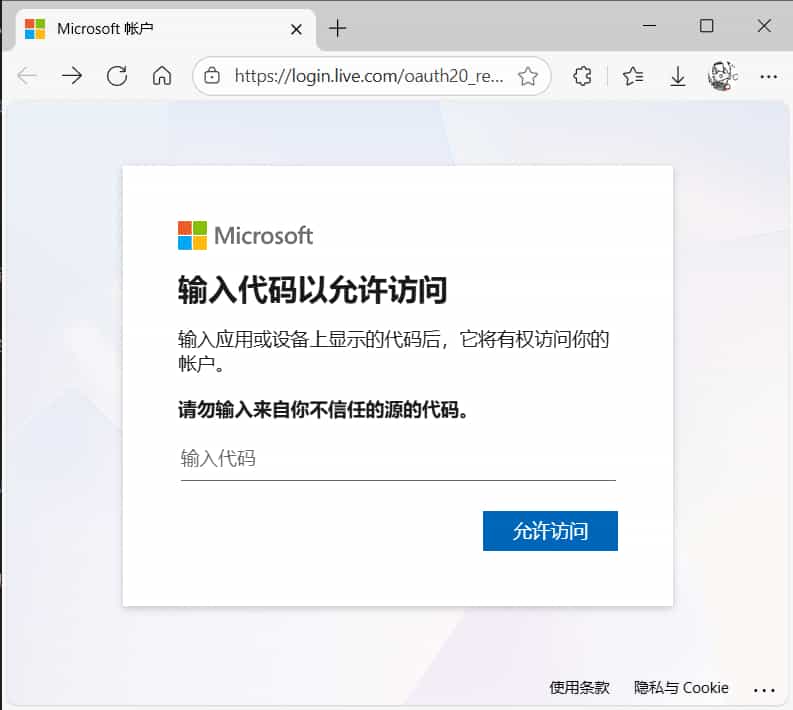793x710 pixels.
Task: Click the refresh page icon
Action: tap(117, 76)
